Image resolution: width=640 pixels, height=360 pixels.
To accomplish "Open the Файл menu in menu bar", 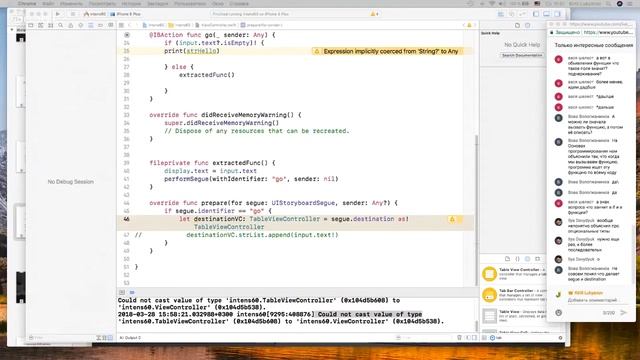I will pos(48,3).
